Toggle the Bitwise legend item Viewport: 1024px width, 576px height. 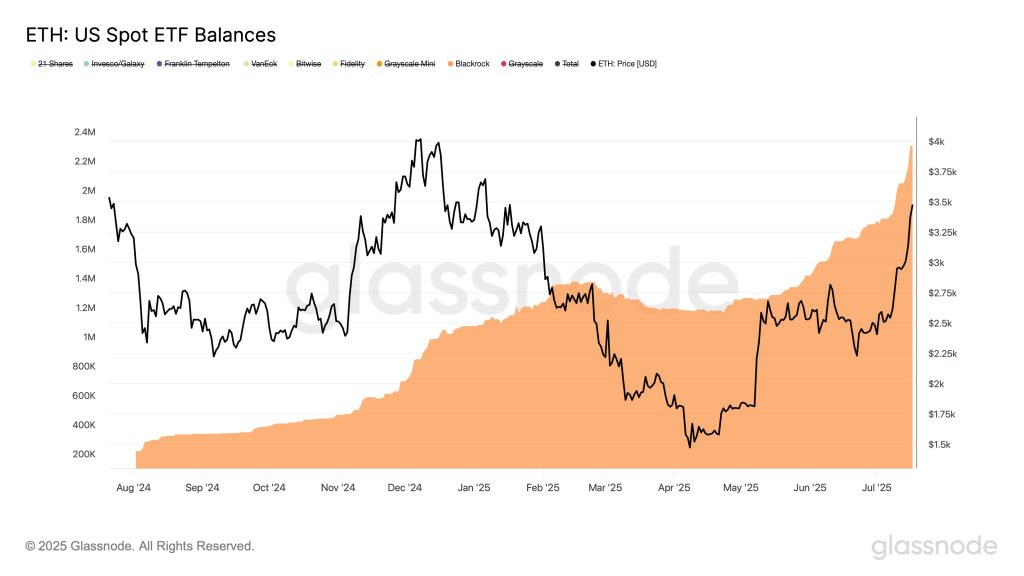point(308,63)
